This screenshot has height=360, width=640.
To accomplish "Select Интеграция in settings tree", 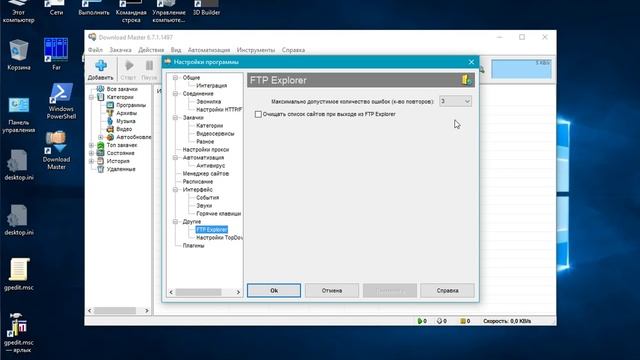I will pos(211,86).
